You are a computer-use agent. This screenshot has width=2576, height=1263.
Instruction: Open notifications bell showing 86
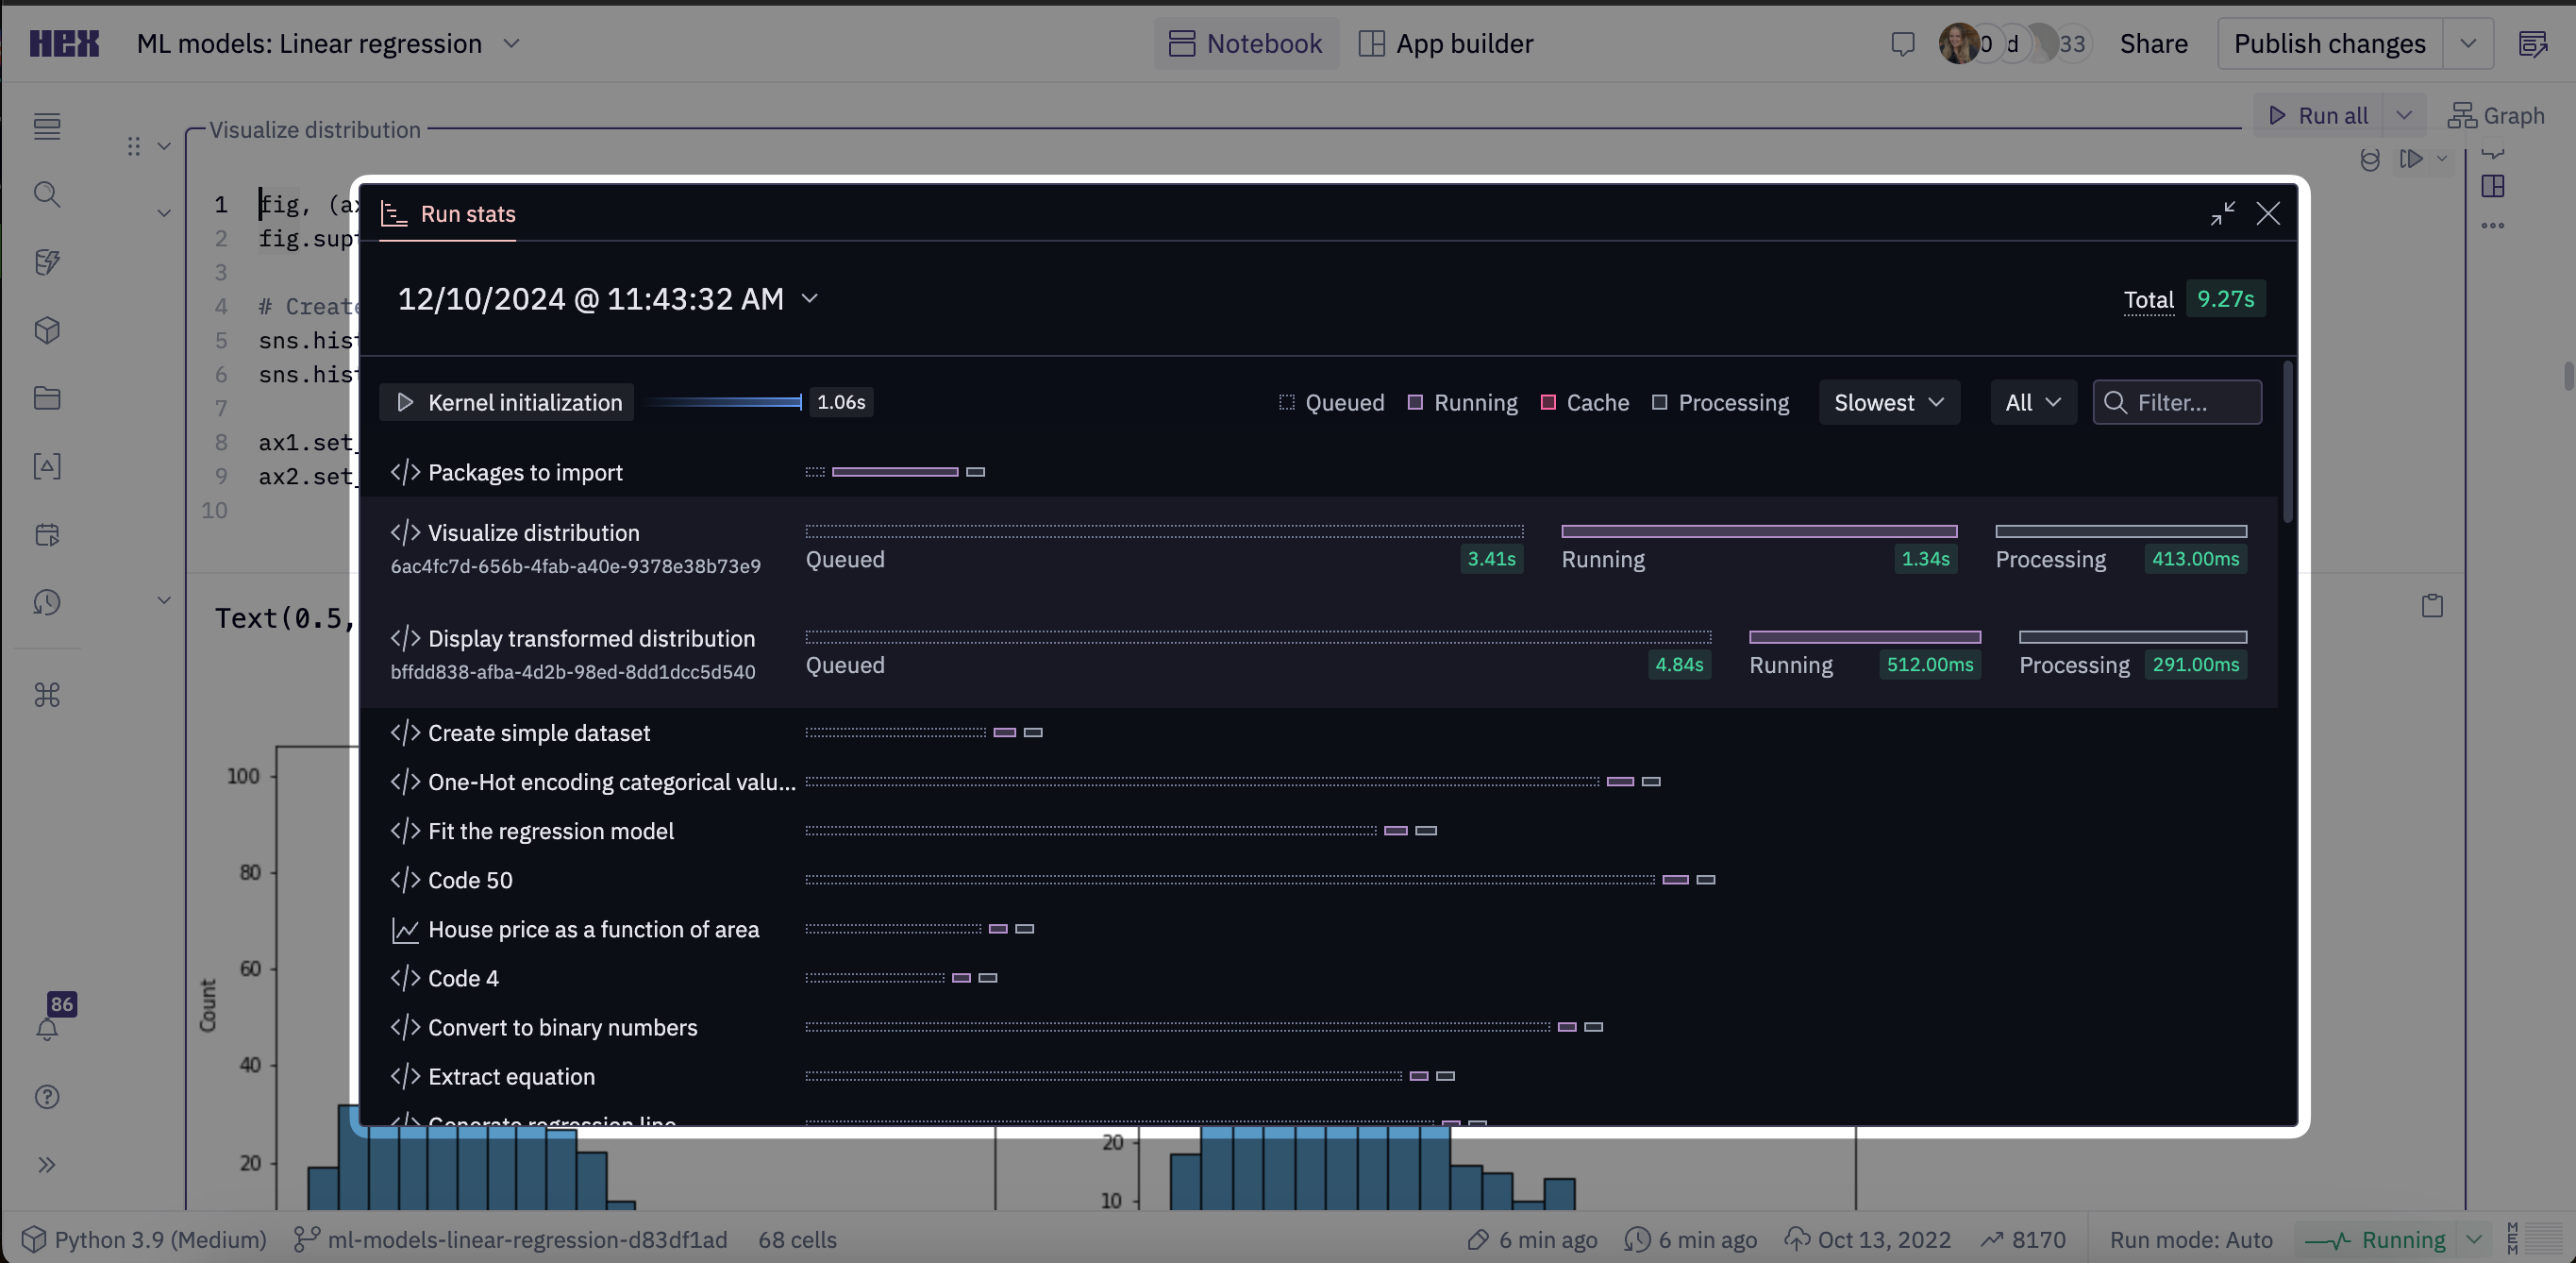coord(46,1030)
